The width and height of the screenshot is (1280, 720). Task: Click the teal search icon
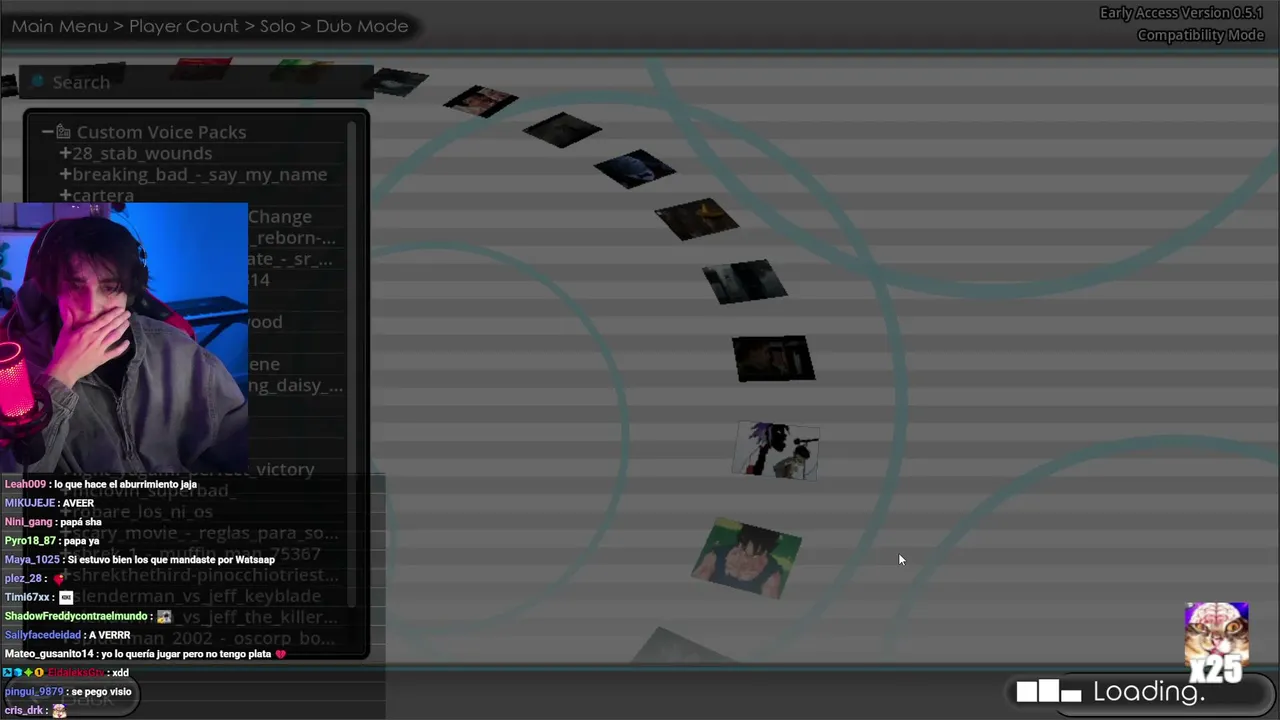(x=38, y=82)
